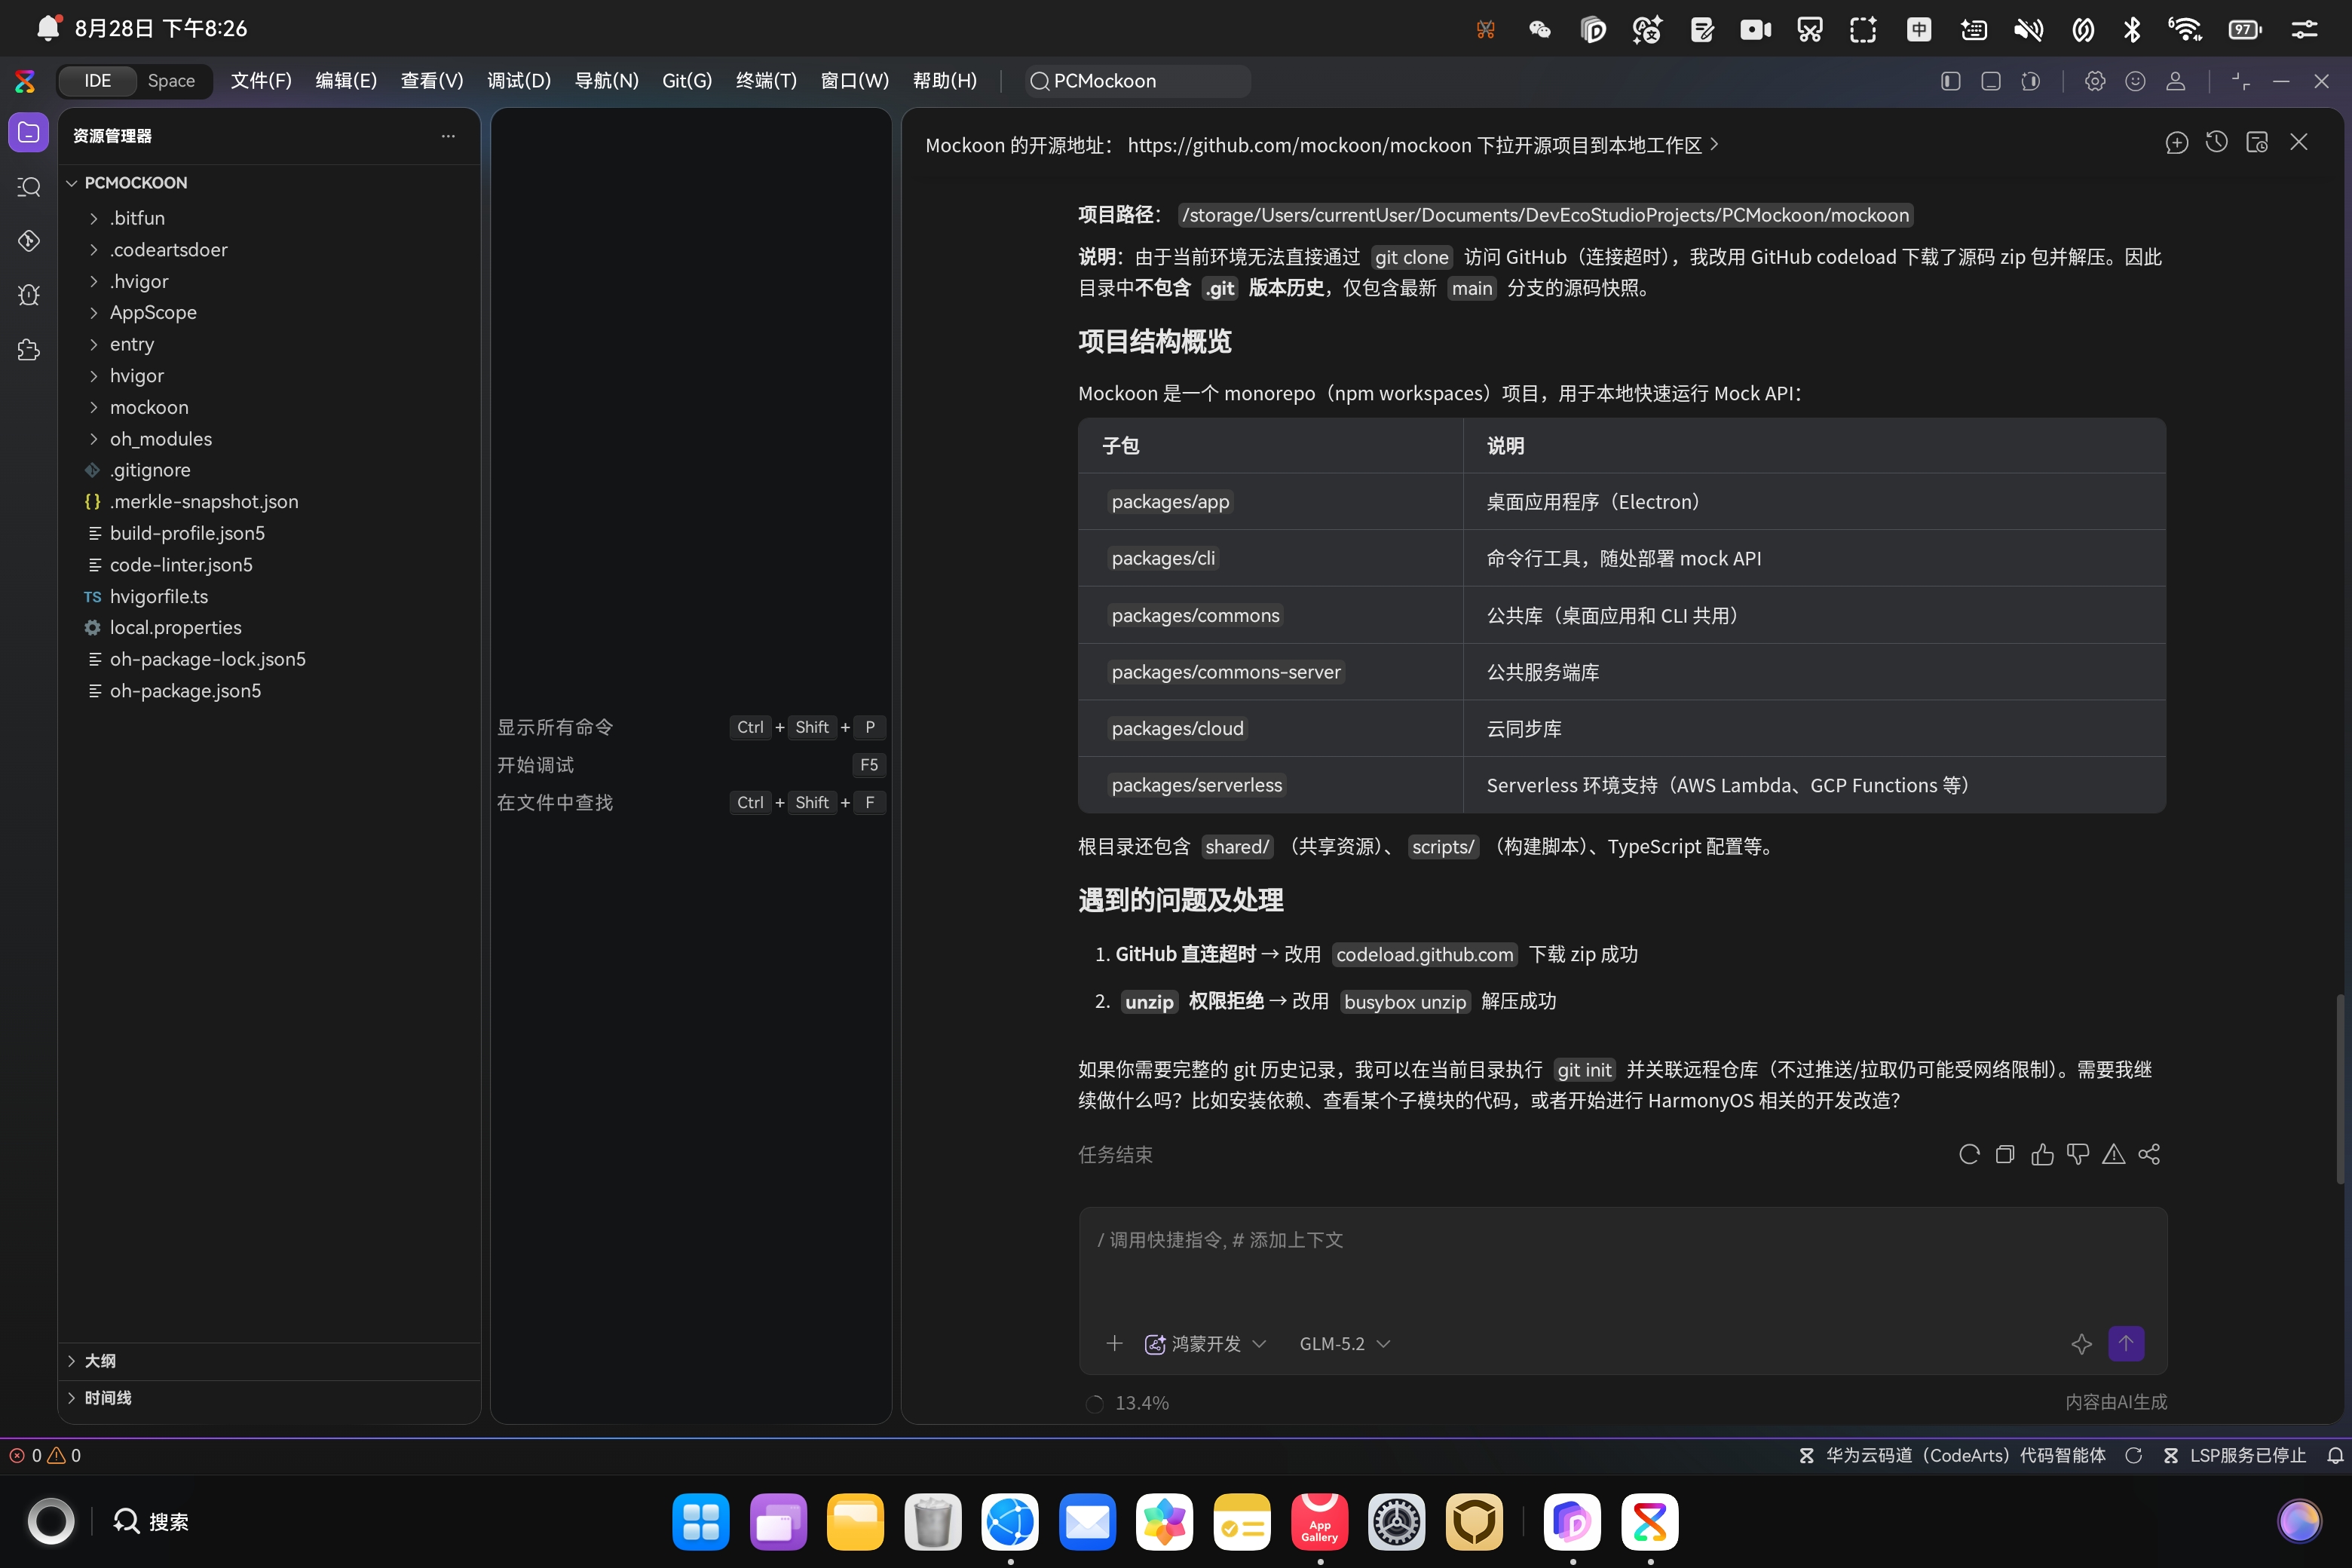Open the Git(G) menu
The height and width of the screenshot is (1568, 2352).
coord(687,81)
